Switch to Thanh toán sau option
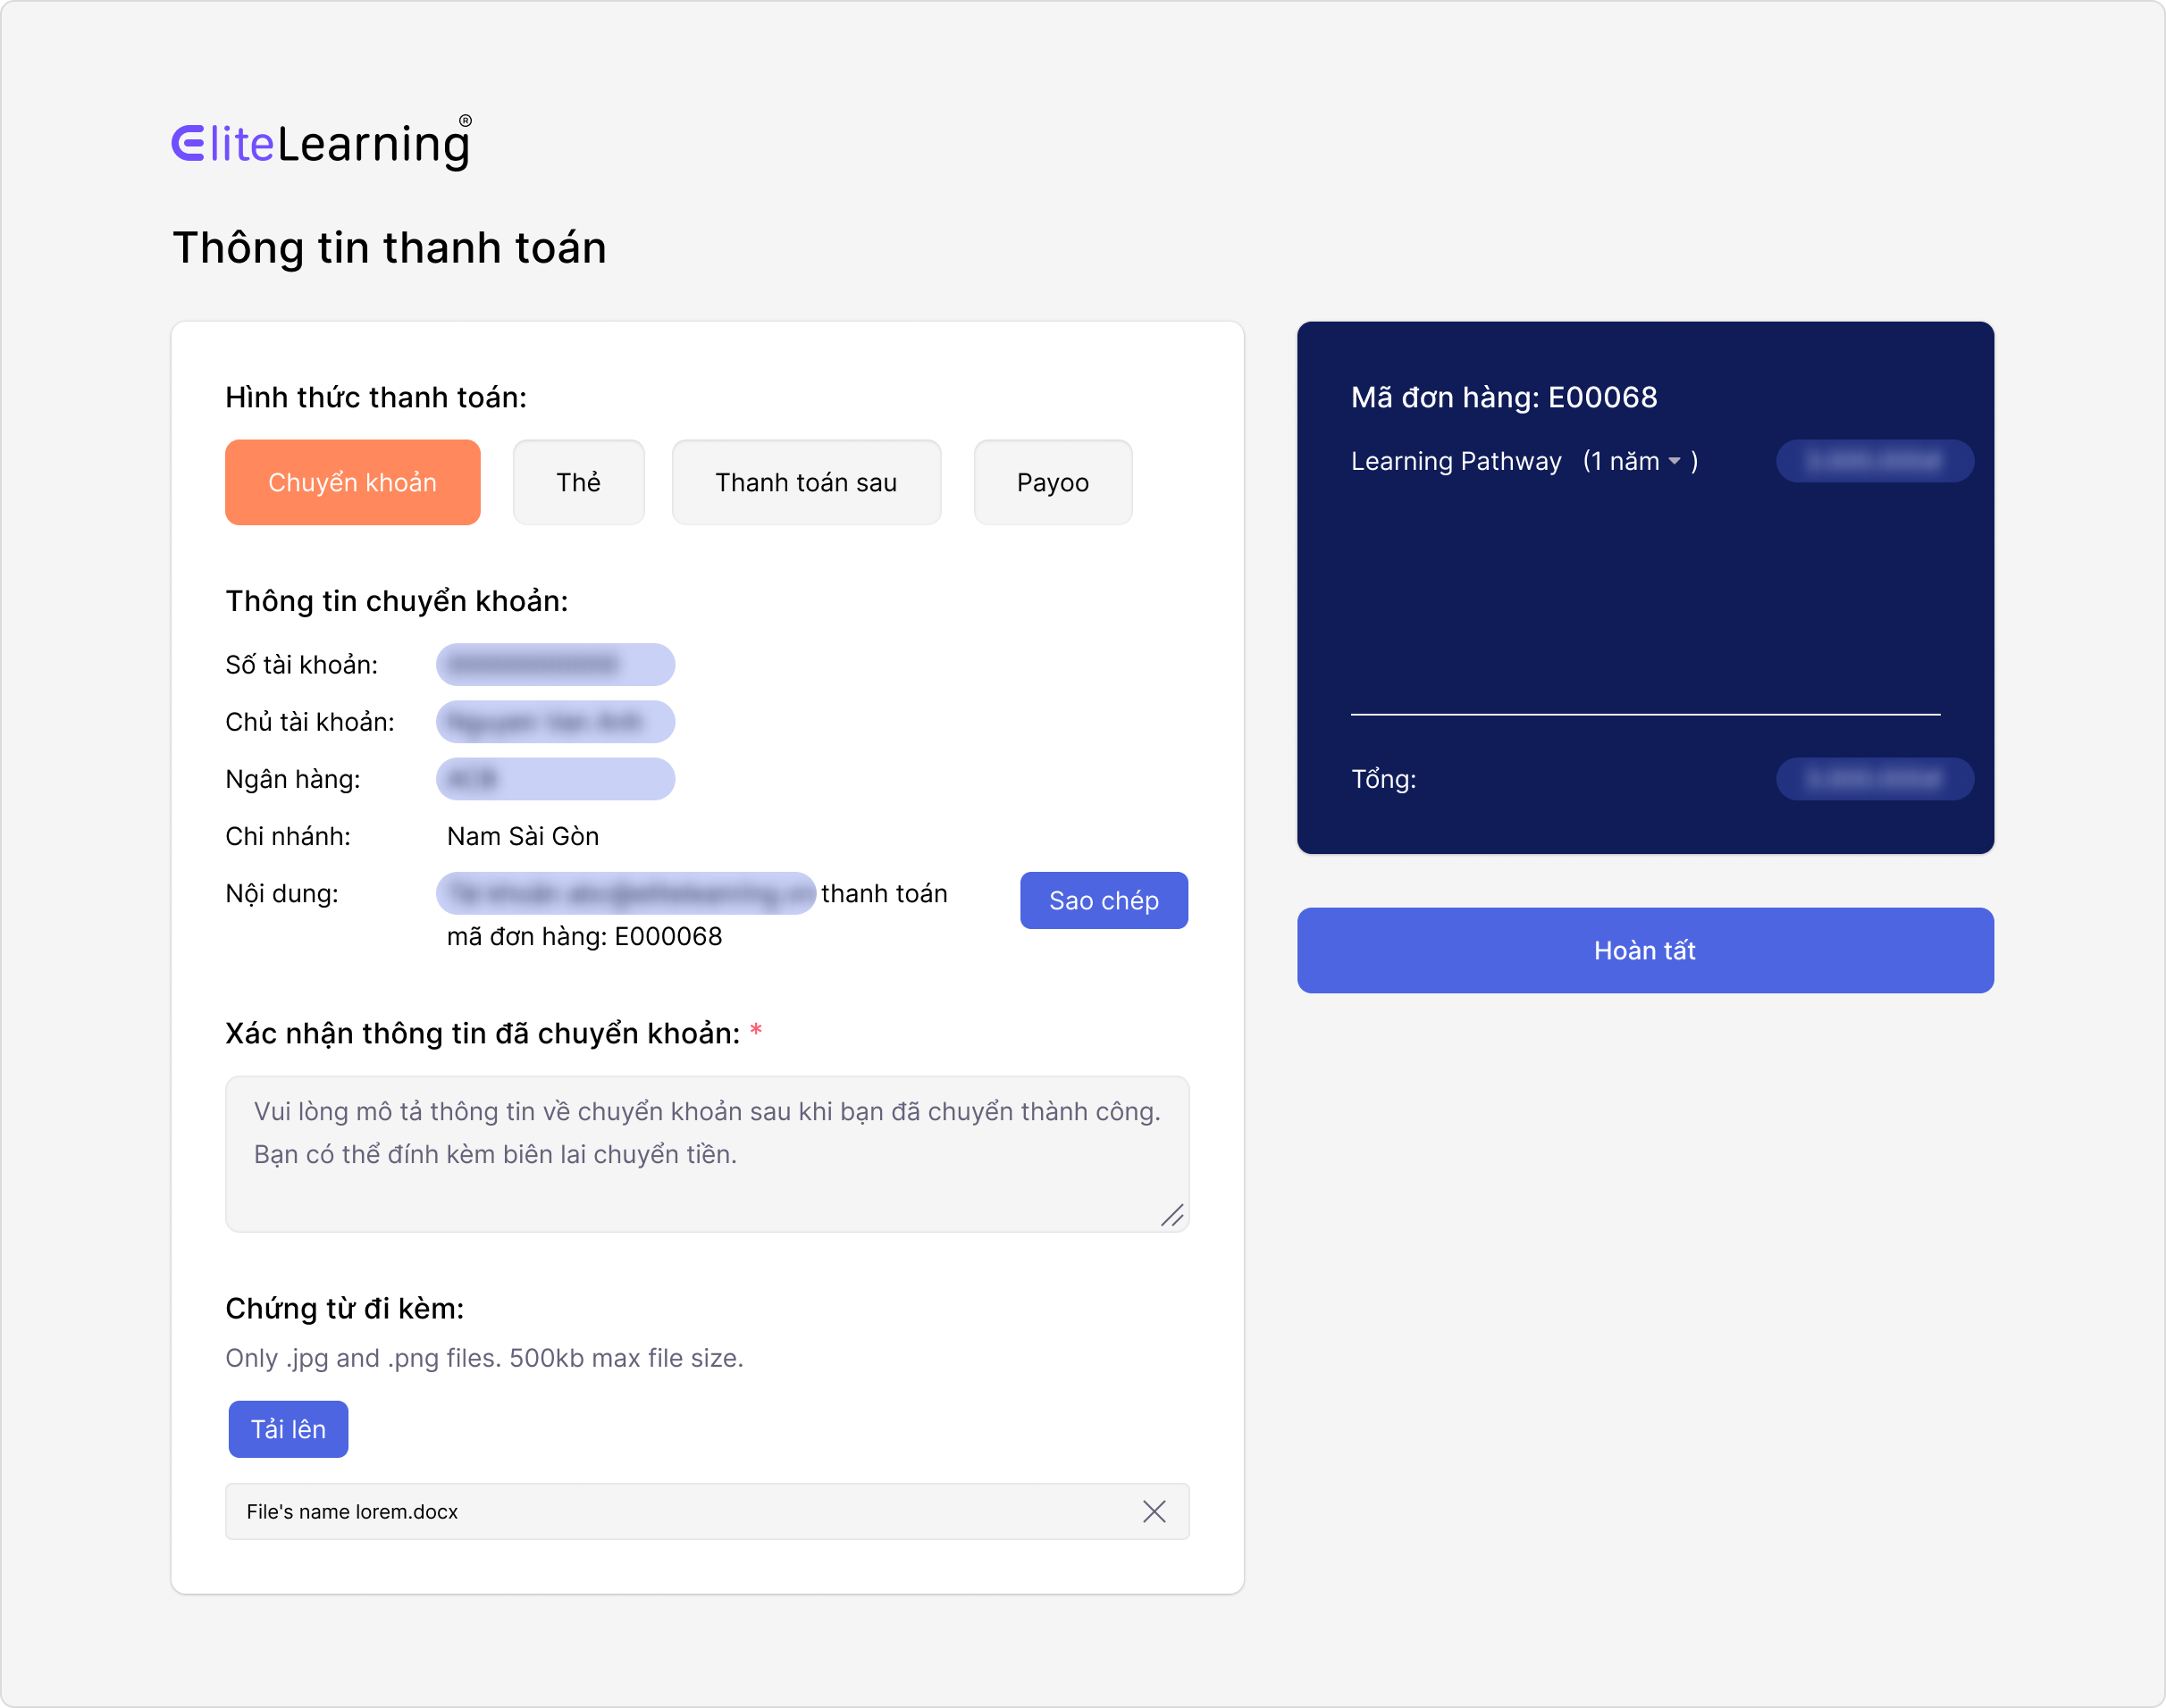 click(x=806, y=482)
